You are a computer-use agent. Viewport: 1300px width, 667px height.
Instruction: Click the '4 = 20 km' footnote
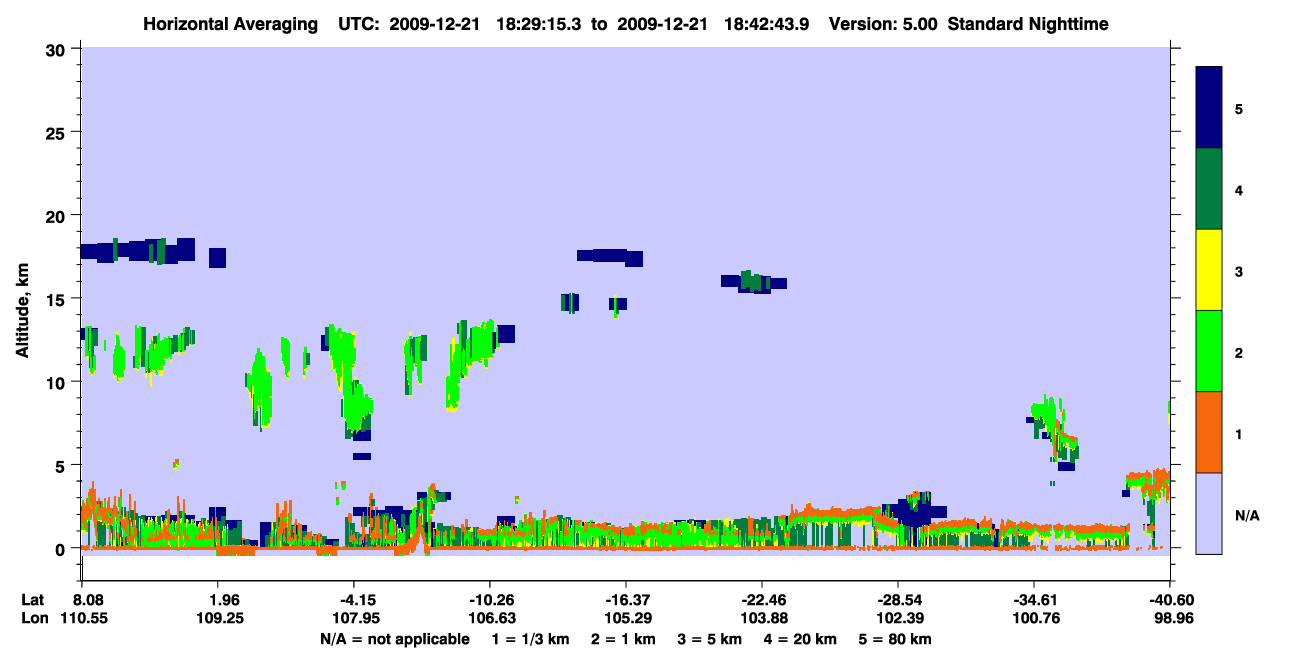[800, 639]
